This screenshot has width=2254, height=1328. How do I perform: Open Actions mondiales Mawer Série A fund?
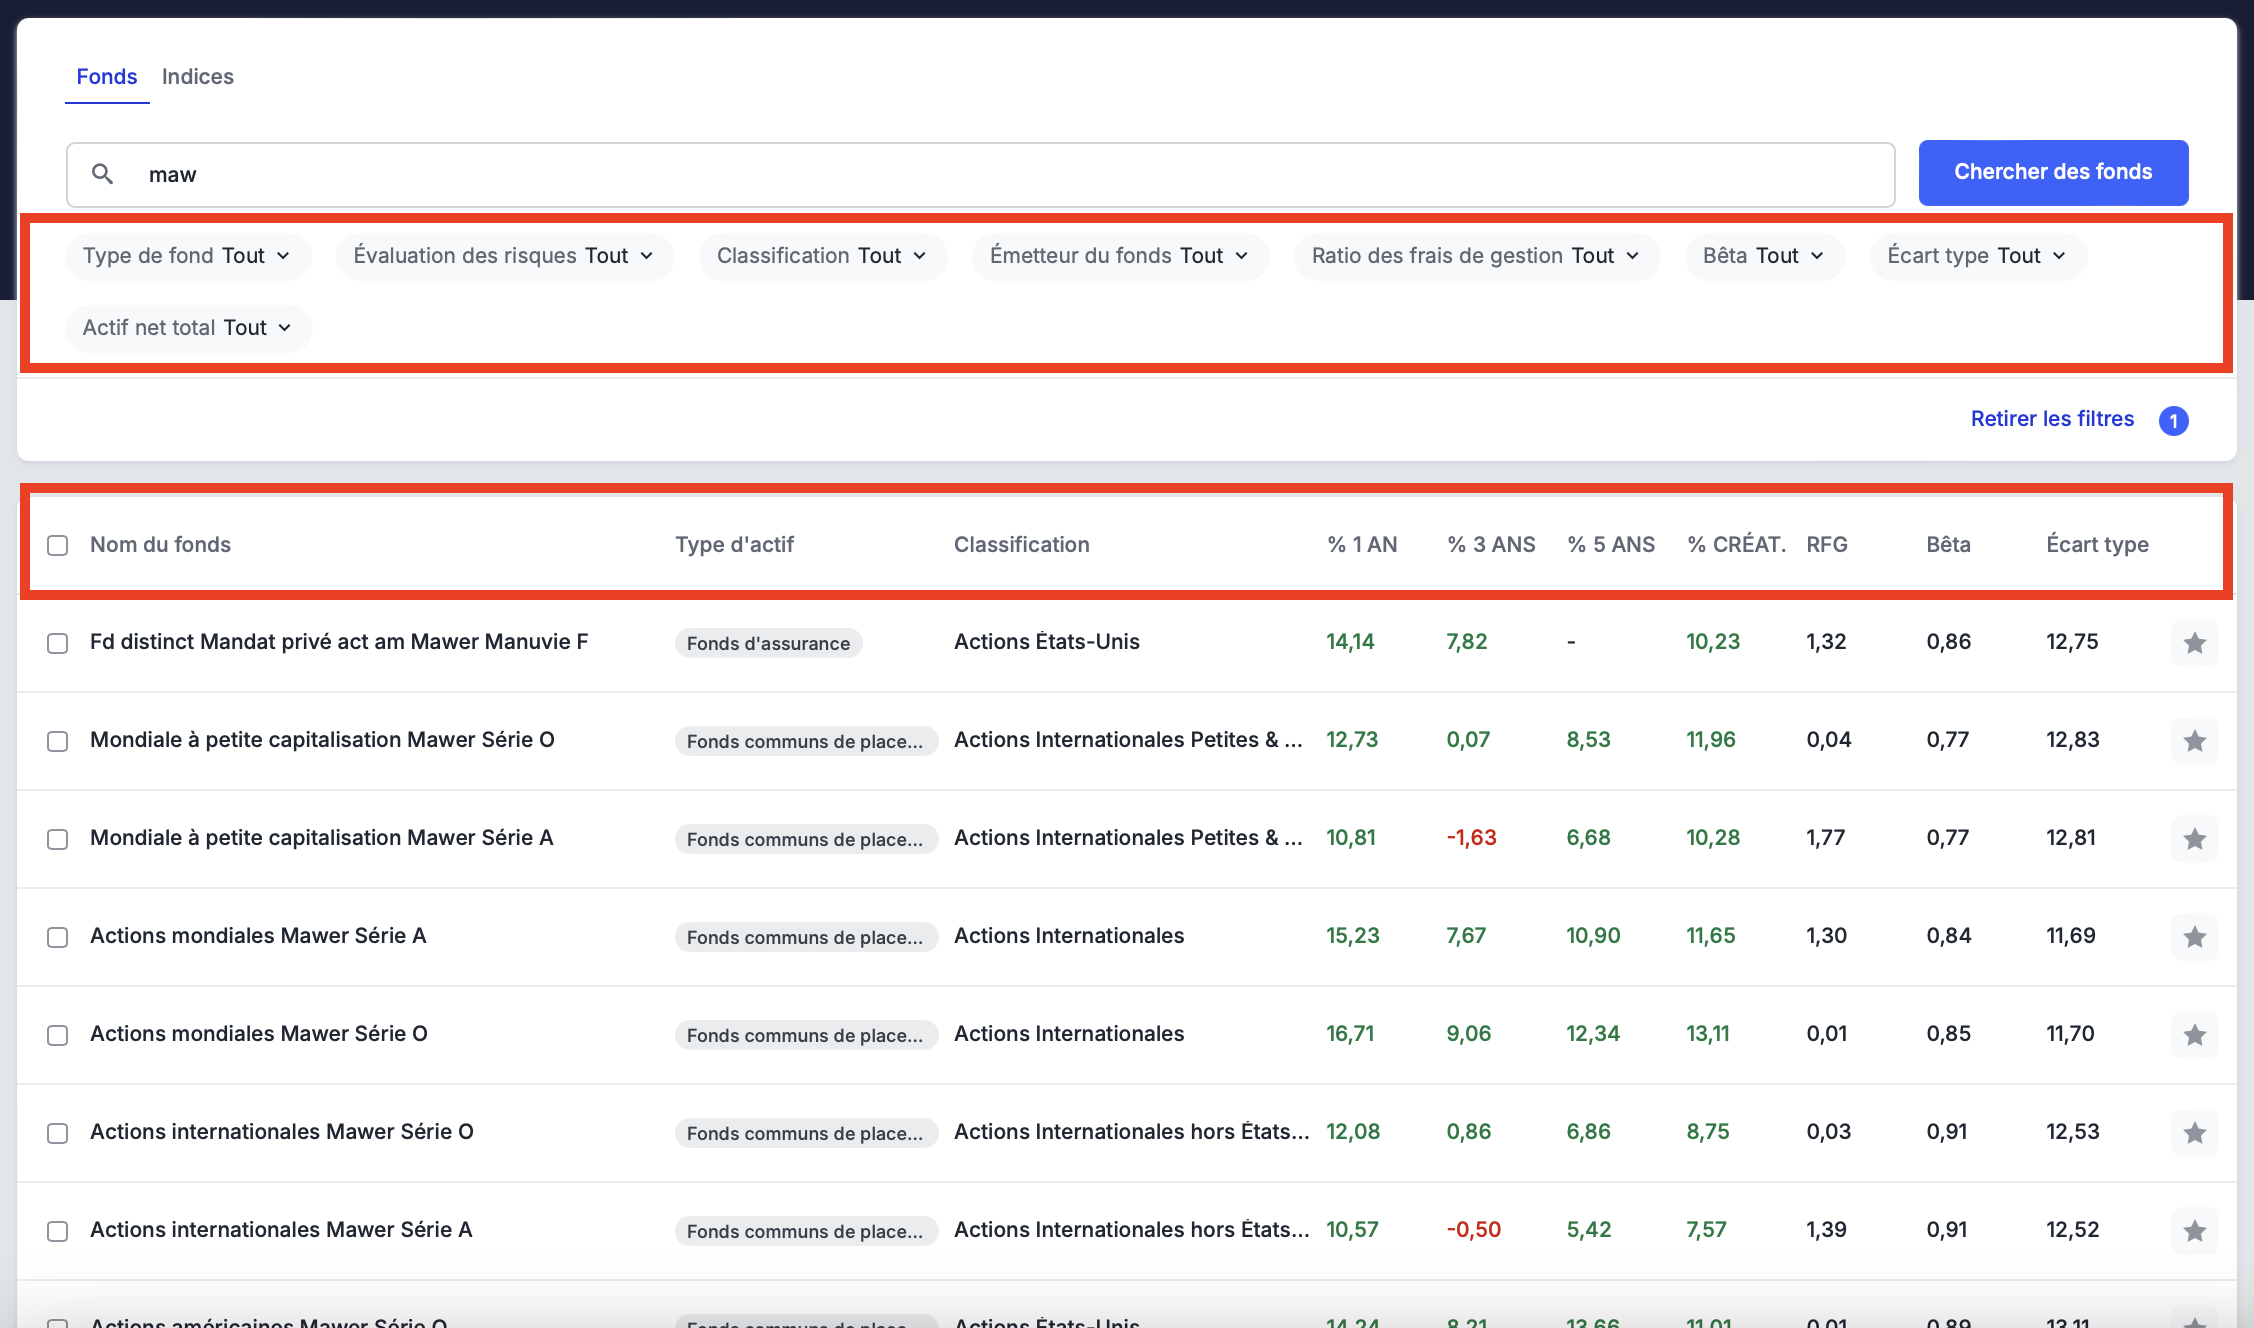point(258,936)
